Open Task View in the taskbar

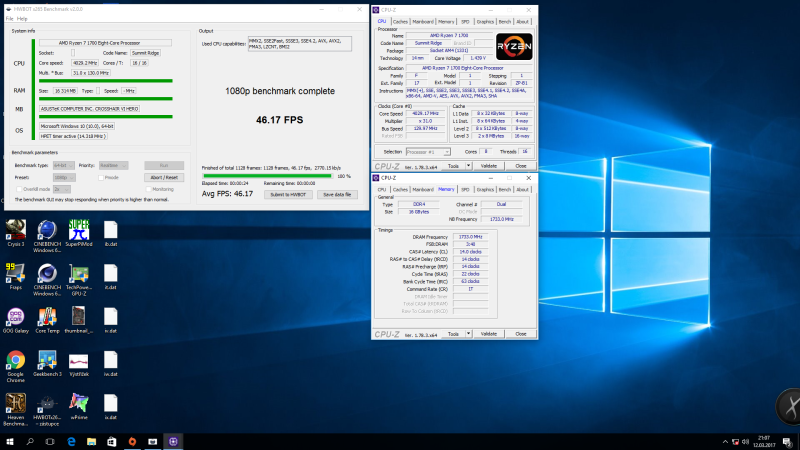tap(50, 441)
